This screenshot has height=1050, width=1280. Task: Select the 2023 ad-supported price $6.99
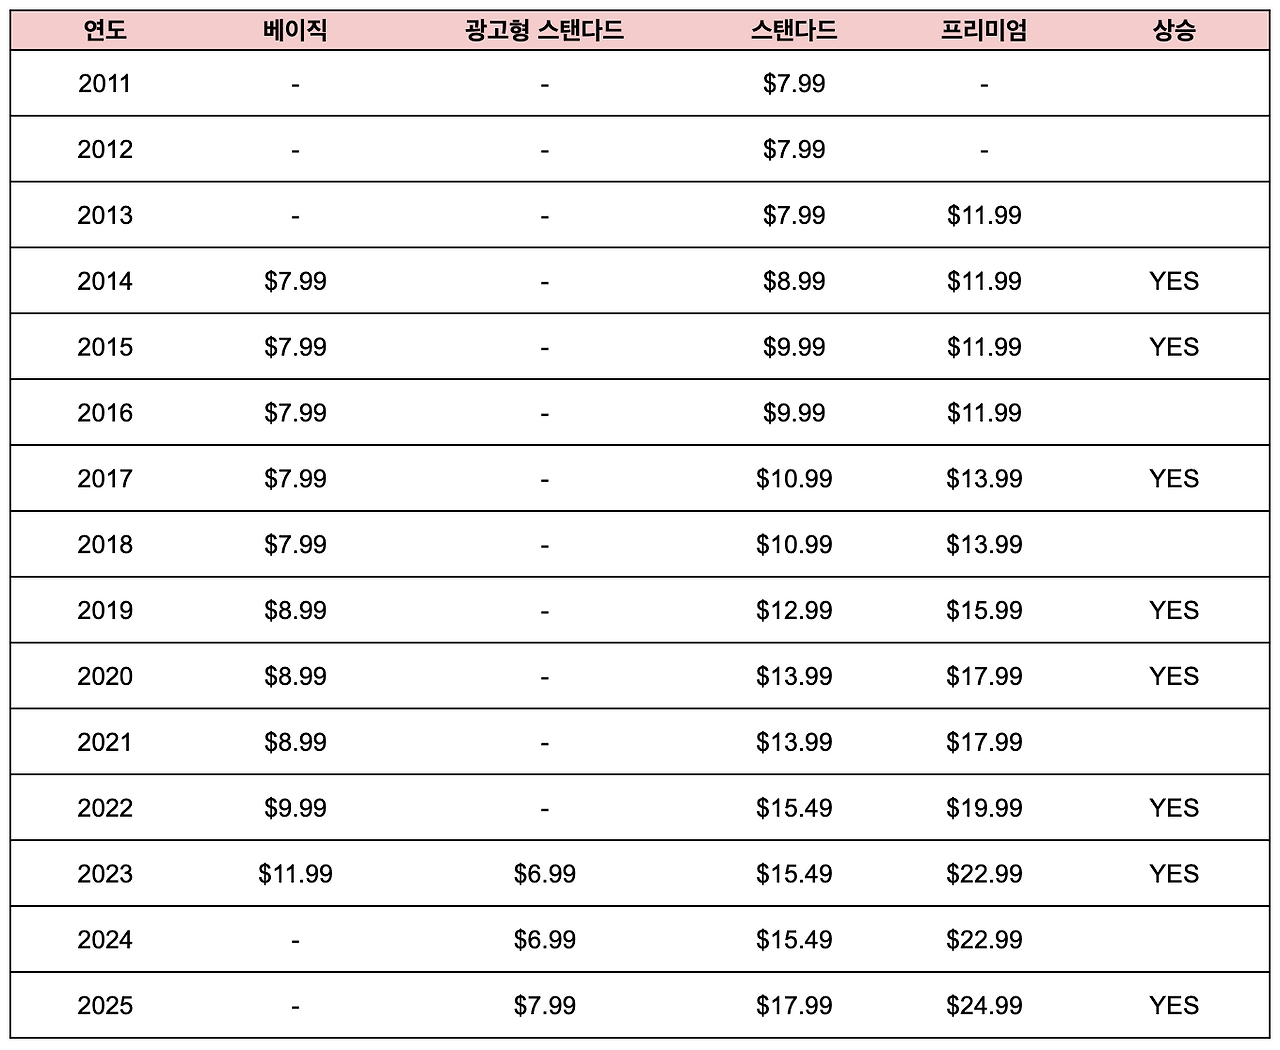coord(544,874)
